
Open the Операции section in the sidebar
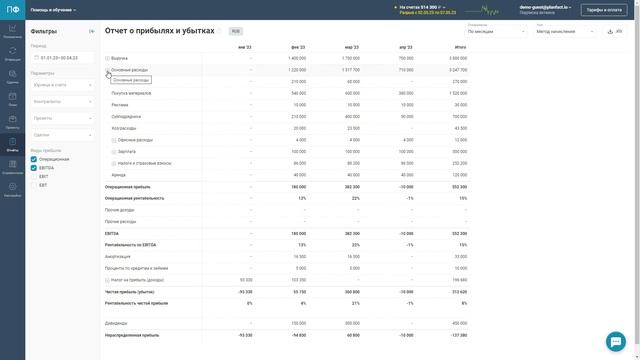click(13, 54)
